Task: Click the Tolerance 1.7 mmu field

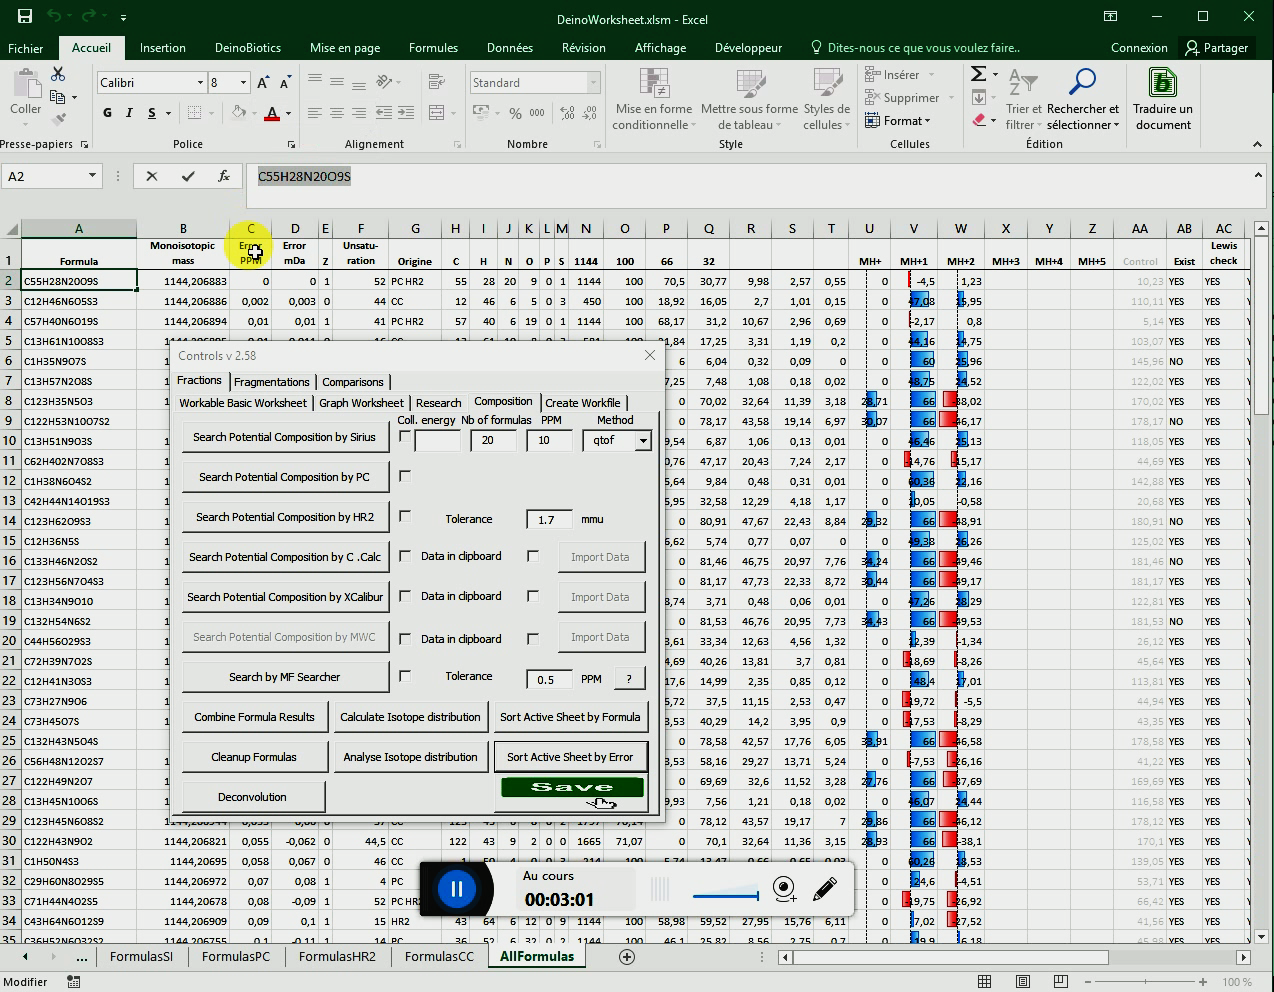Action: tap(549, 519)
